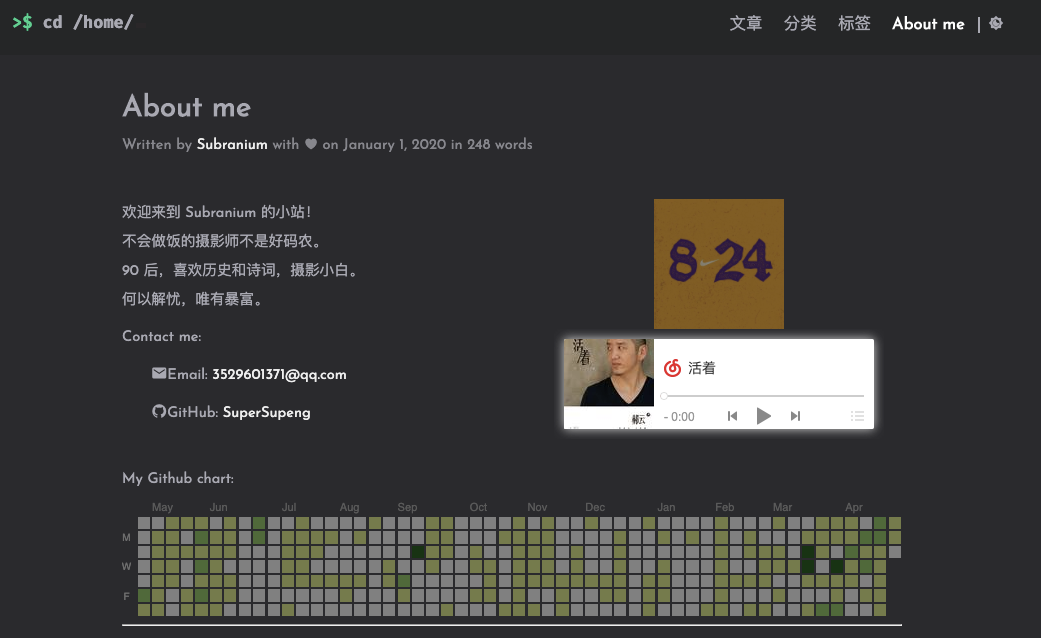This screenshot has height=638, width=1041.
Task: Open the SuperSupeng GitHub link
Action: 266,412
